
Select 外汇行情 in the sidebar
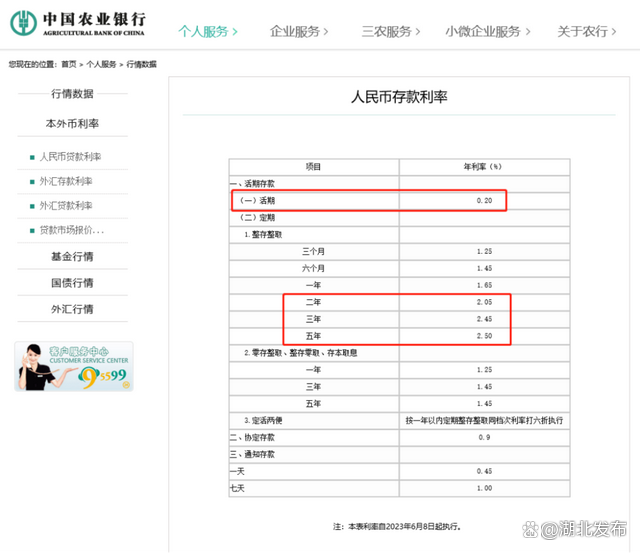72,309
